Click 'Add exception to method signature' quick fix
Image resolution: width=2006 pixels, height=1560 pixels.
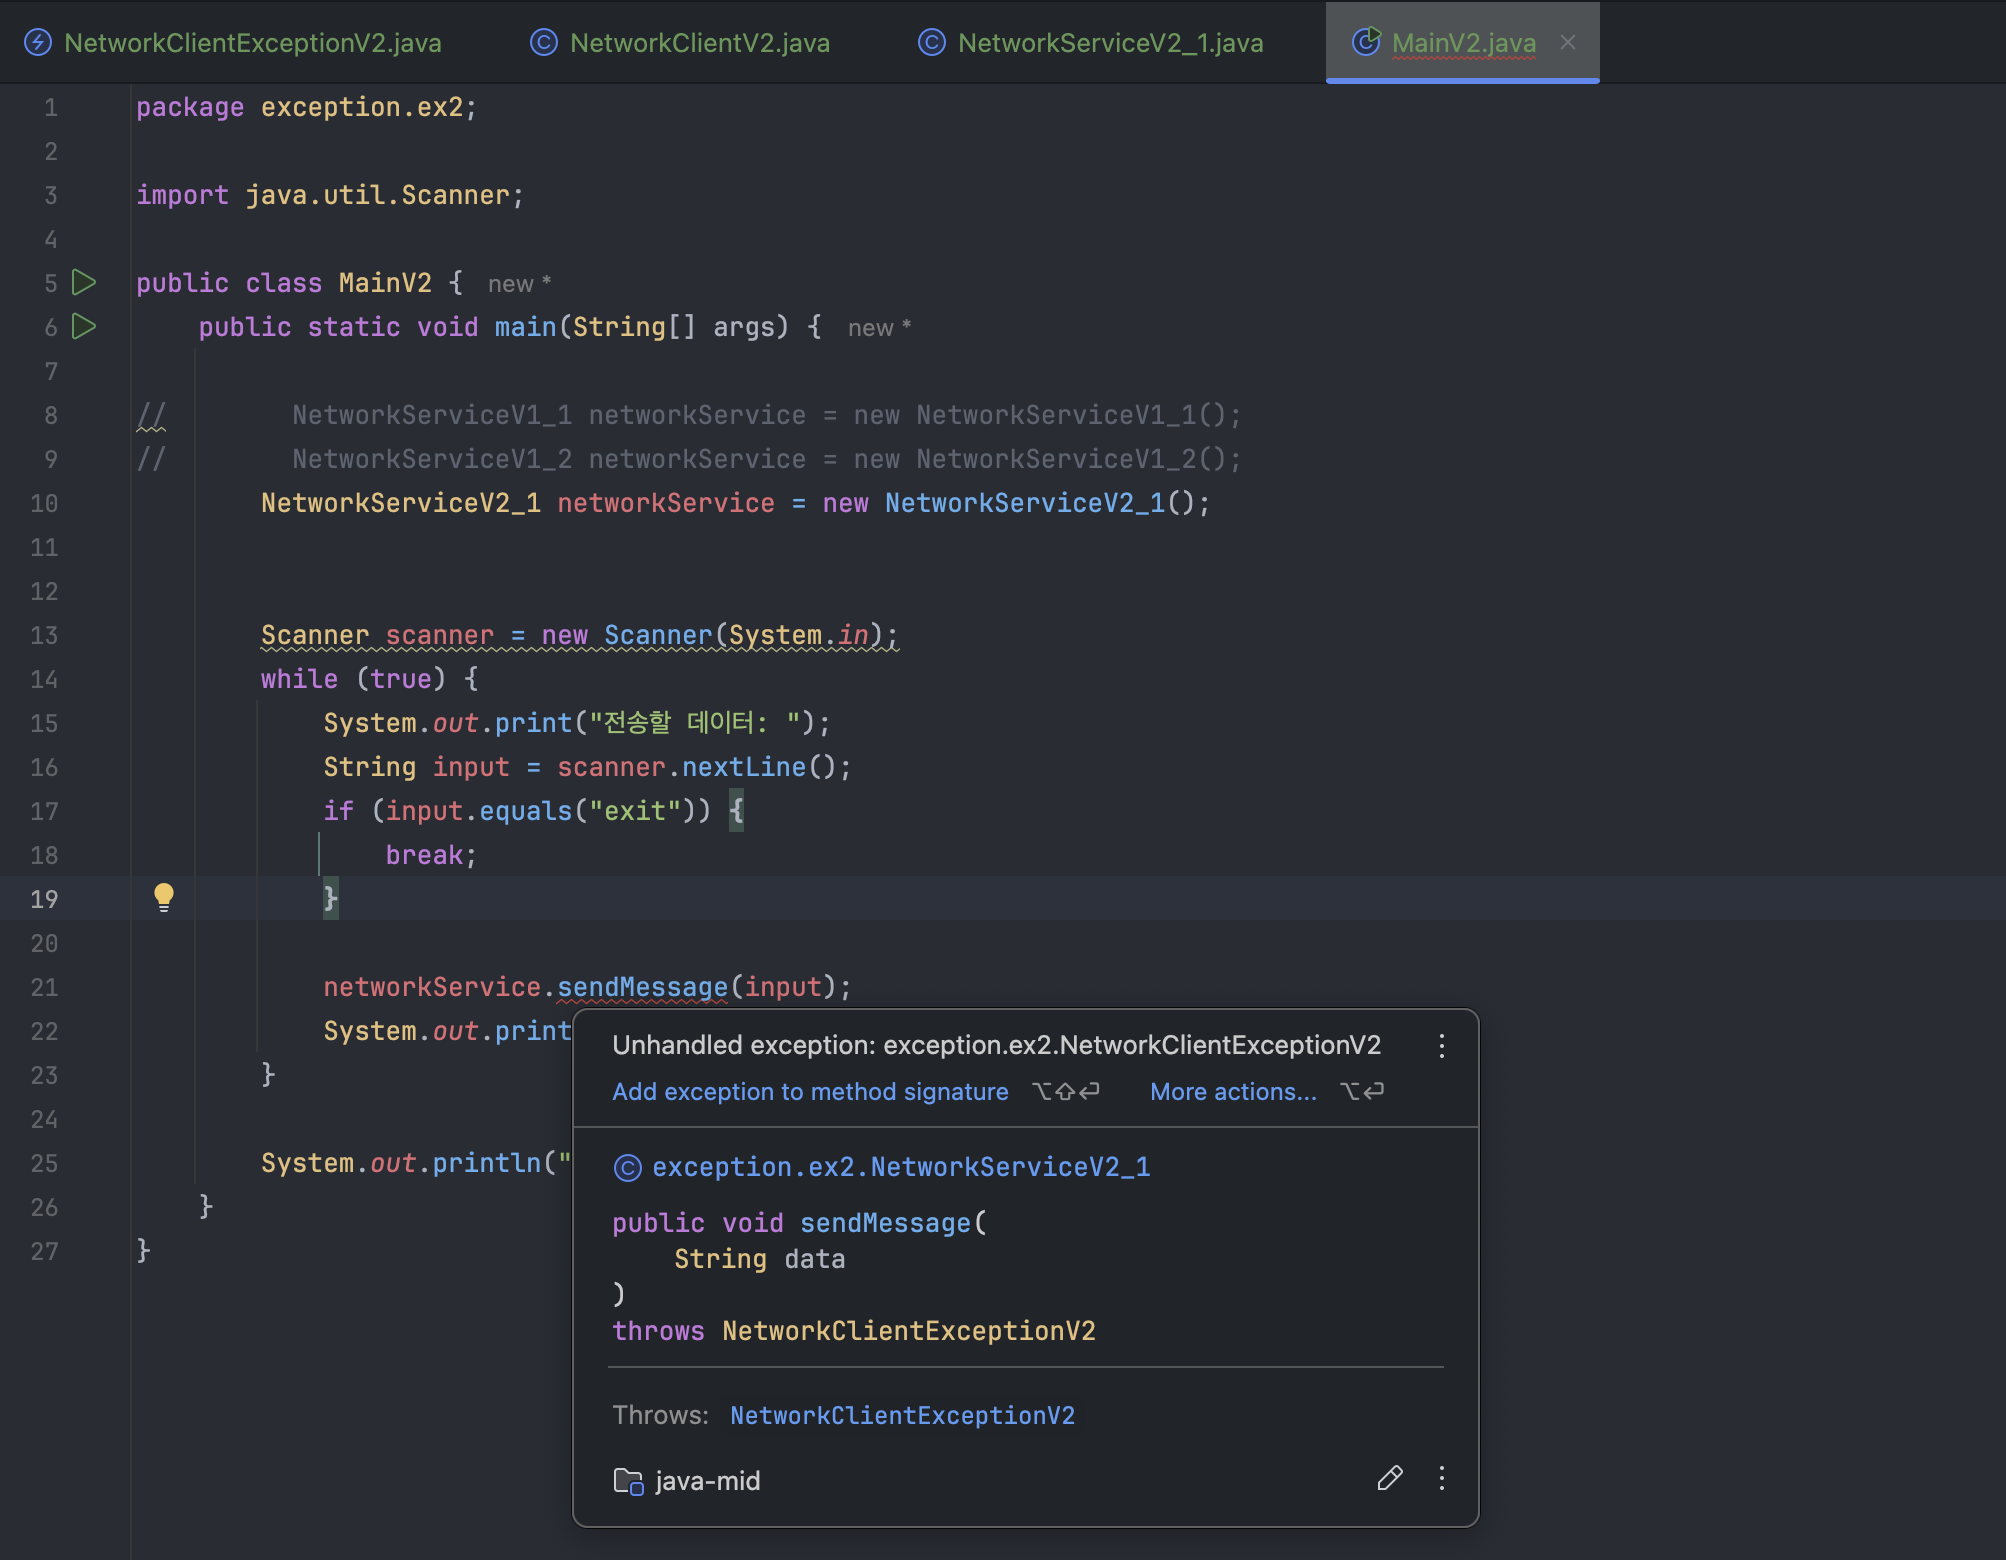(810, 1092)
